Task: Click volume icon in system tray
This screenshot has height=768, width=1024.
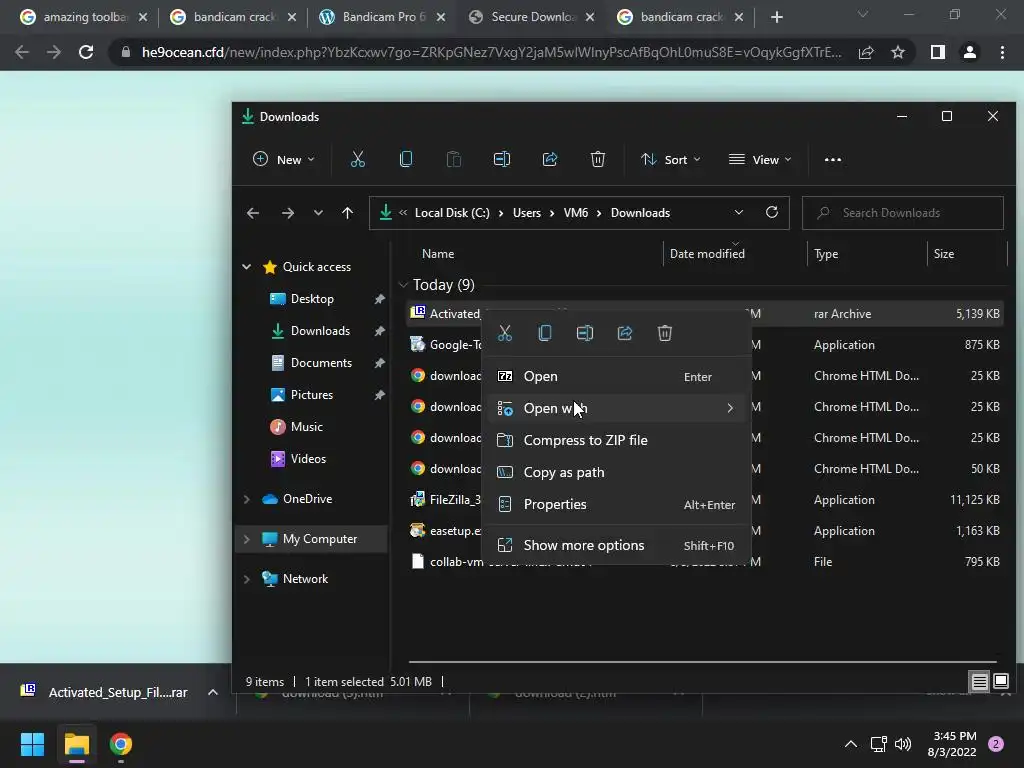Action: tap(903, 744)
